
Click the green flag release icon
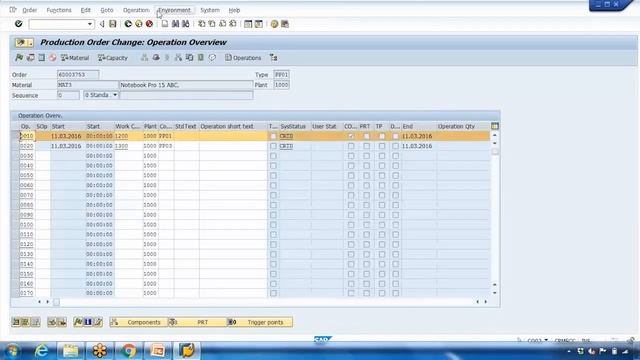(19, 58)
